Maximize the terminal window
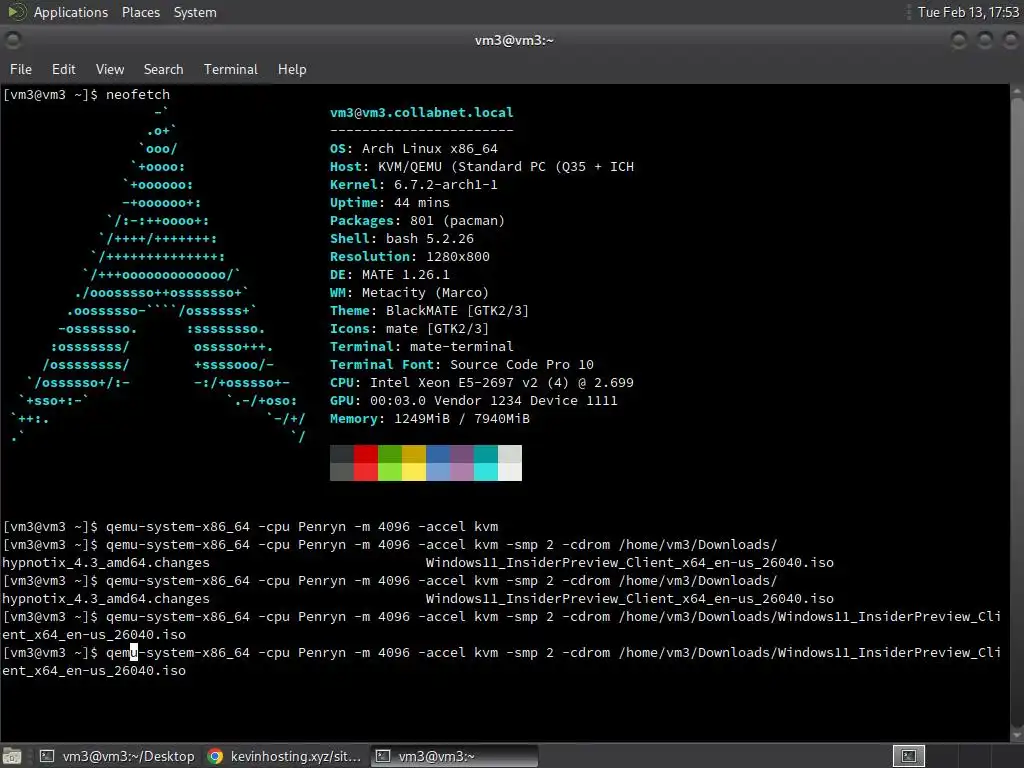The width and height of the screenshot is (1024, 768). point(985,40)
